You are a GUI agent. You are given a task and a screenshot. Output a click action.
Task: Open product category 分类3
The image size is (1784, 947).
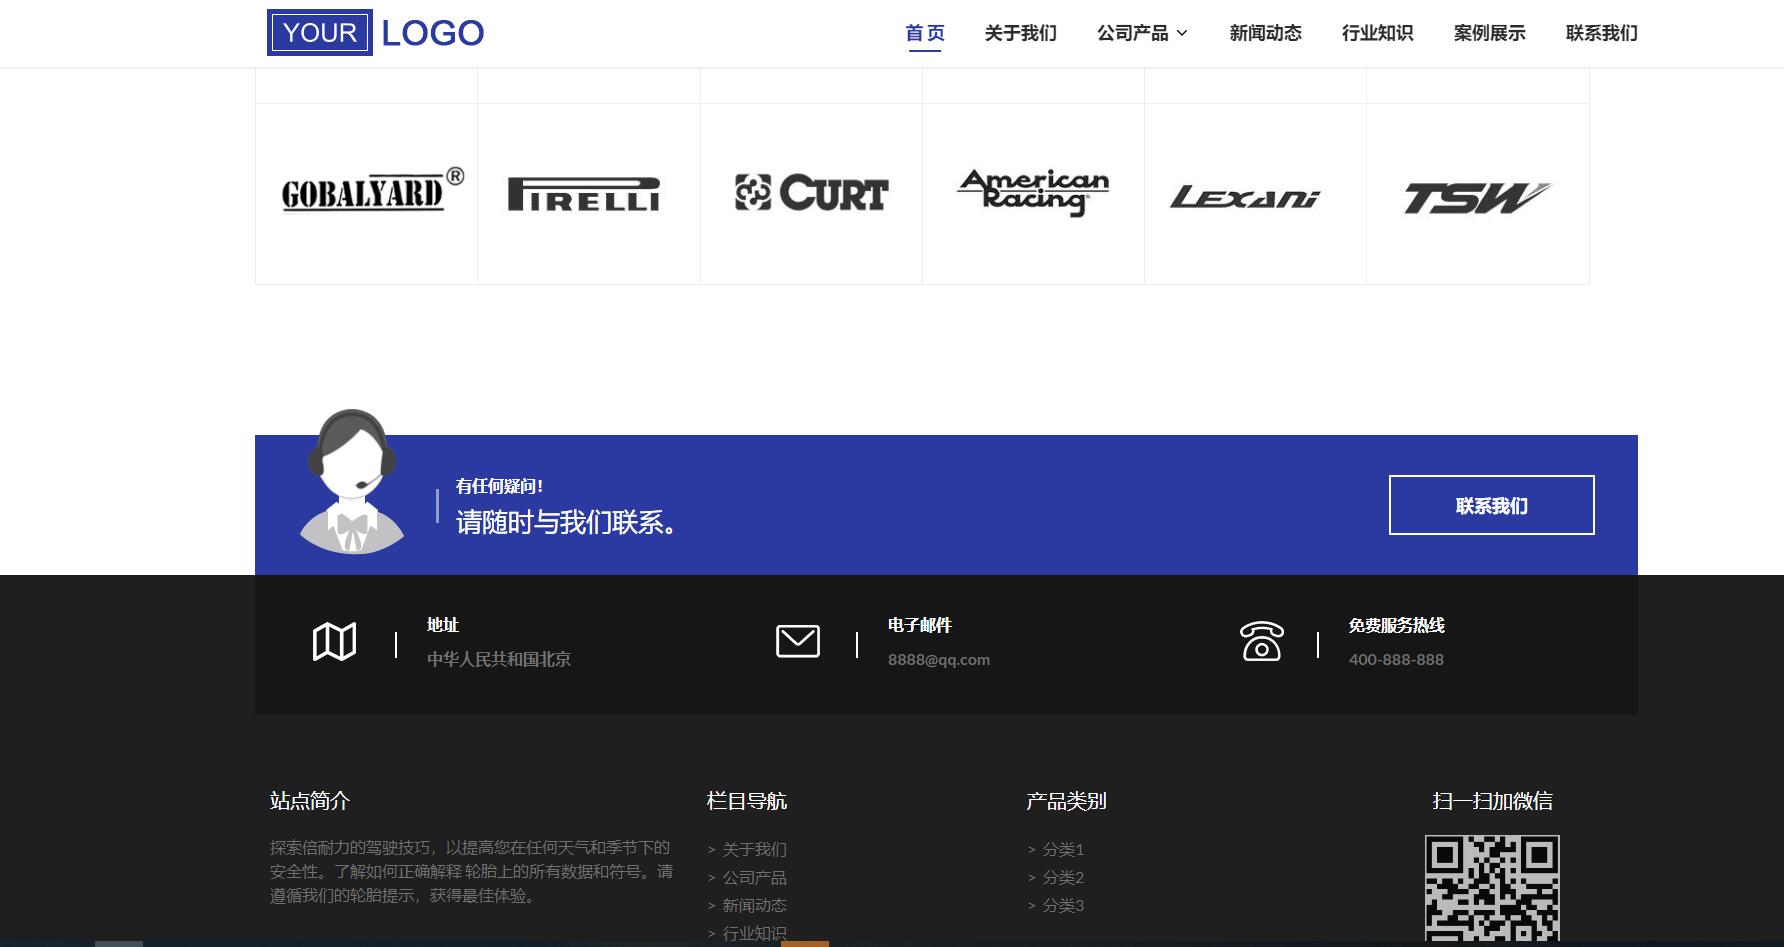[x=1063, y=905]
